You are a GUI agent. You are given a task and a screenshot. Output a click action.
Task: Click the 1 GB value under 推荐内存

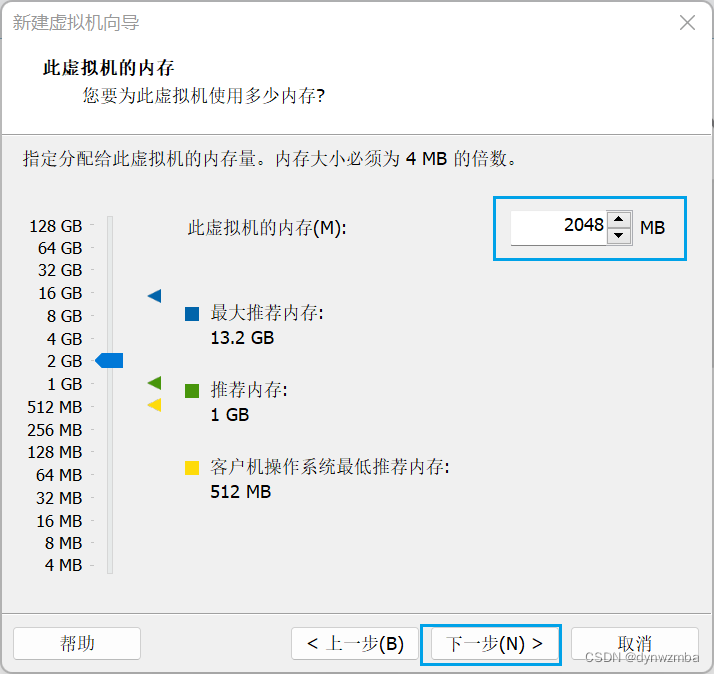(x=230, y=415)
